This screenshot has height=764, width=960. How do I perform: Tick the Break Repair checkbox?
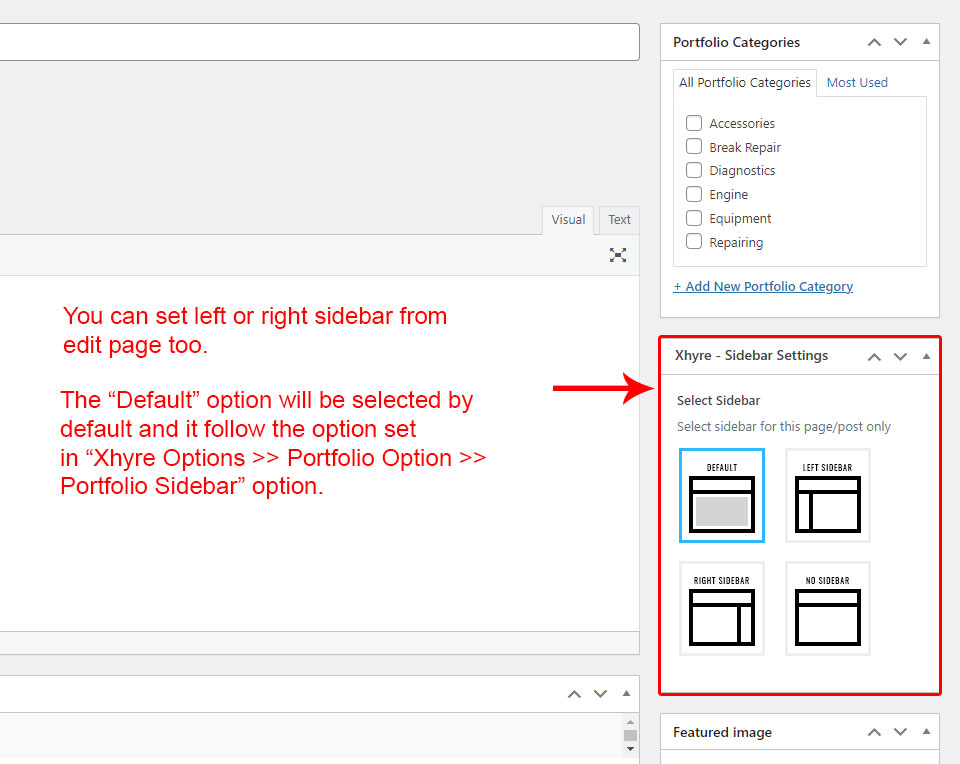(694, 147)
